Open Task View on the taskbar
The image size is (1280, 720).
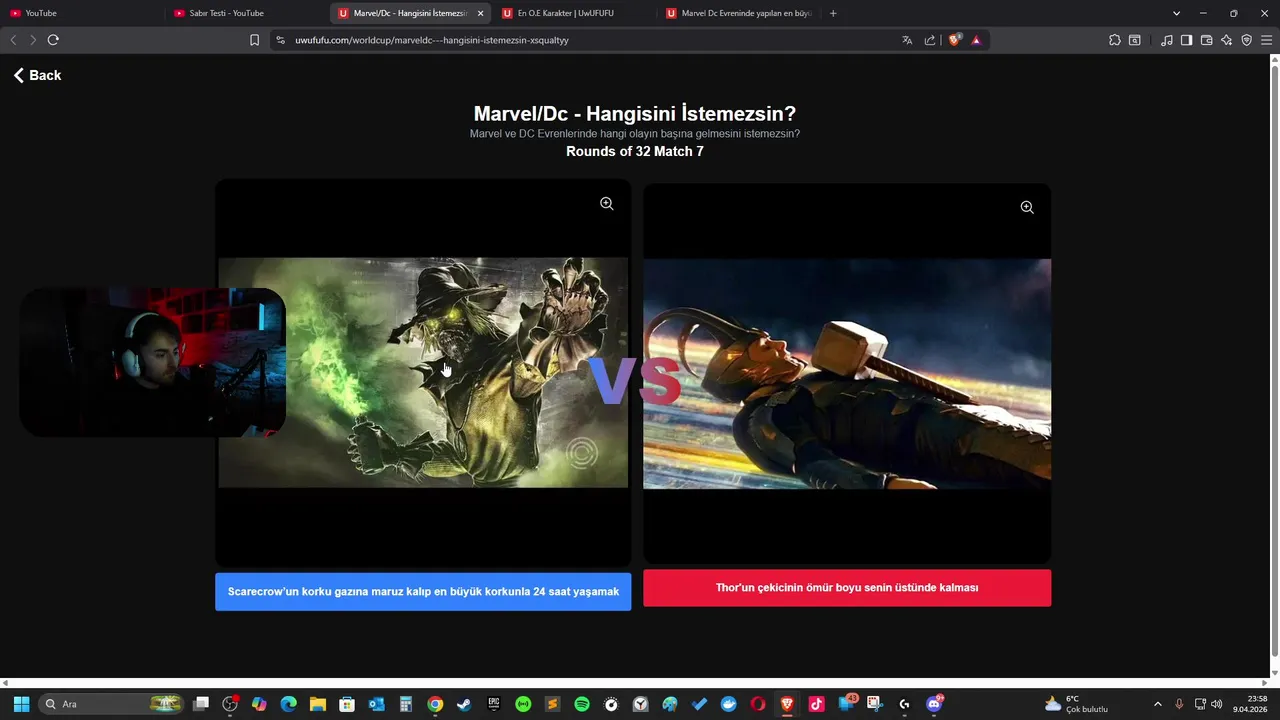[x=201, y=704]
